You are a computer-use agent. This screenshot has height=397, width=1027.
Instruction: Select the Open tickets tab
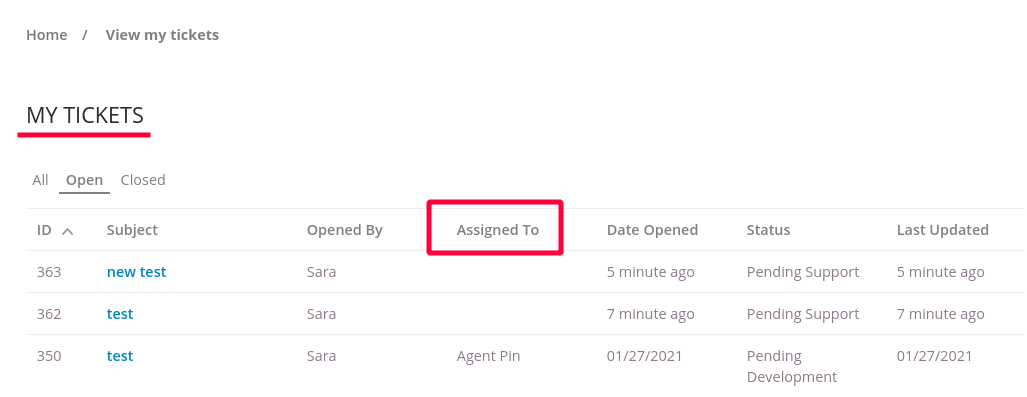pos(84,180)
